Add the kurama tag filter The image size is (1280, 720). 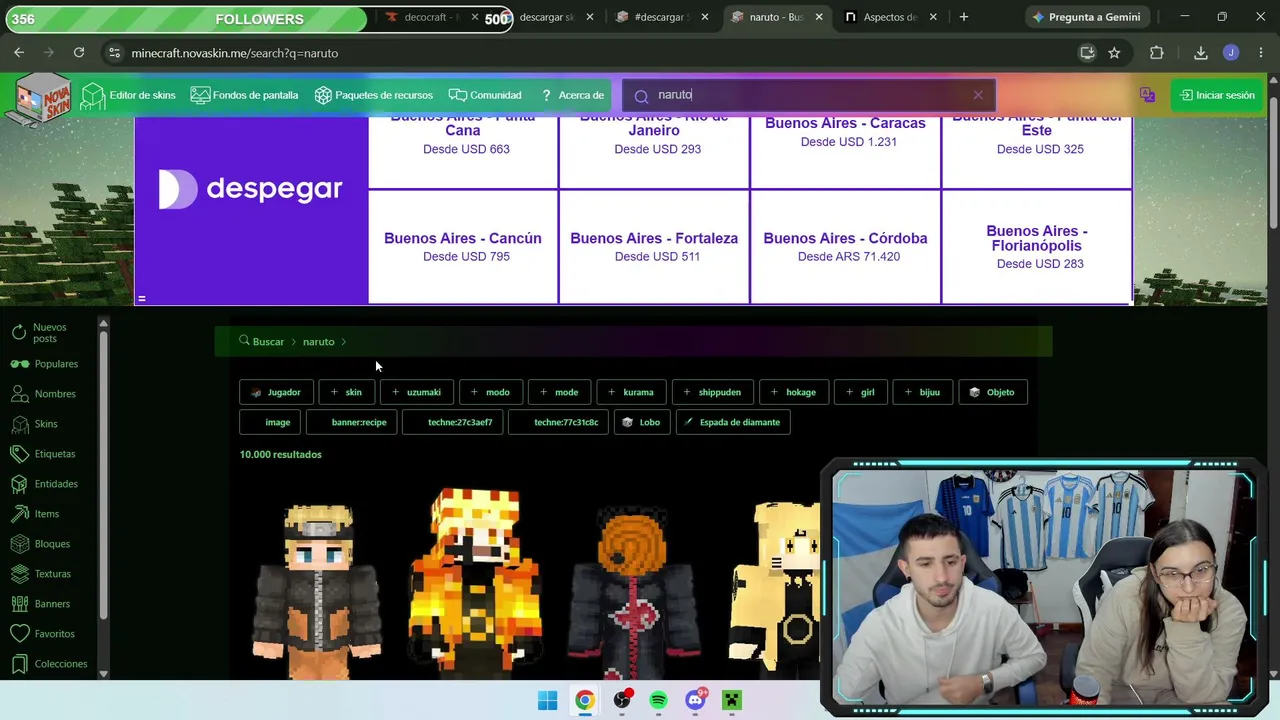point(631,392)
